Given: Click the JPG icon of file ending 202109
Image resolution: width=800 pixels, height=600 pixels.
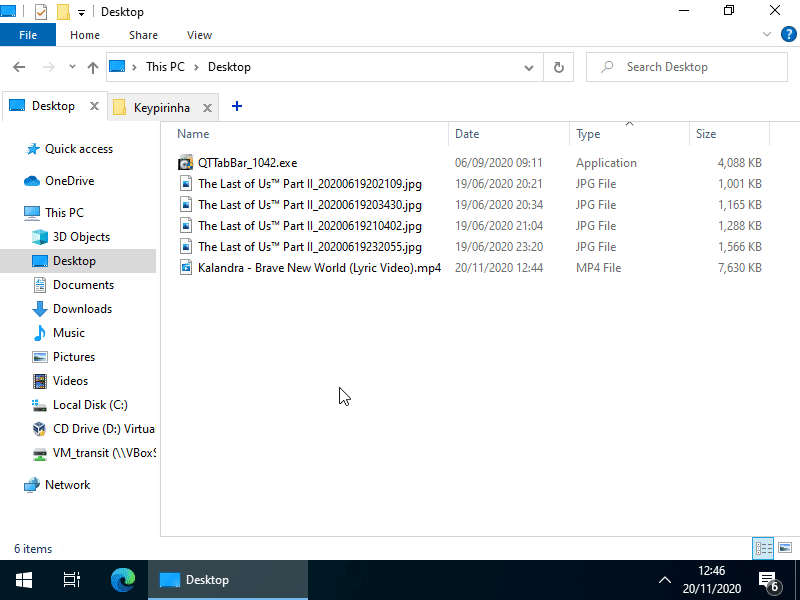Looking at the screenshot, I should pyautogui.click(x=186, y=184).
